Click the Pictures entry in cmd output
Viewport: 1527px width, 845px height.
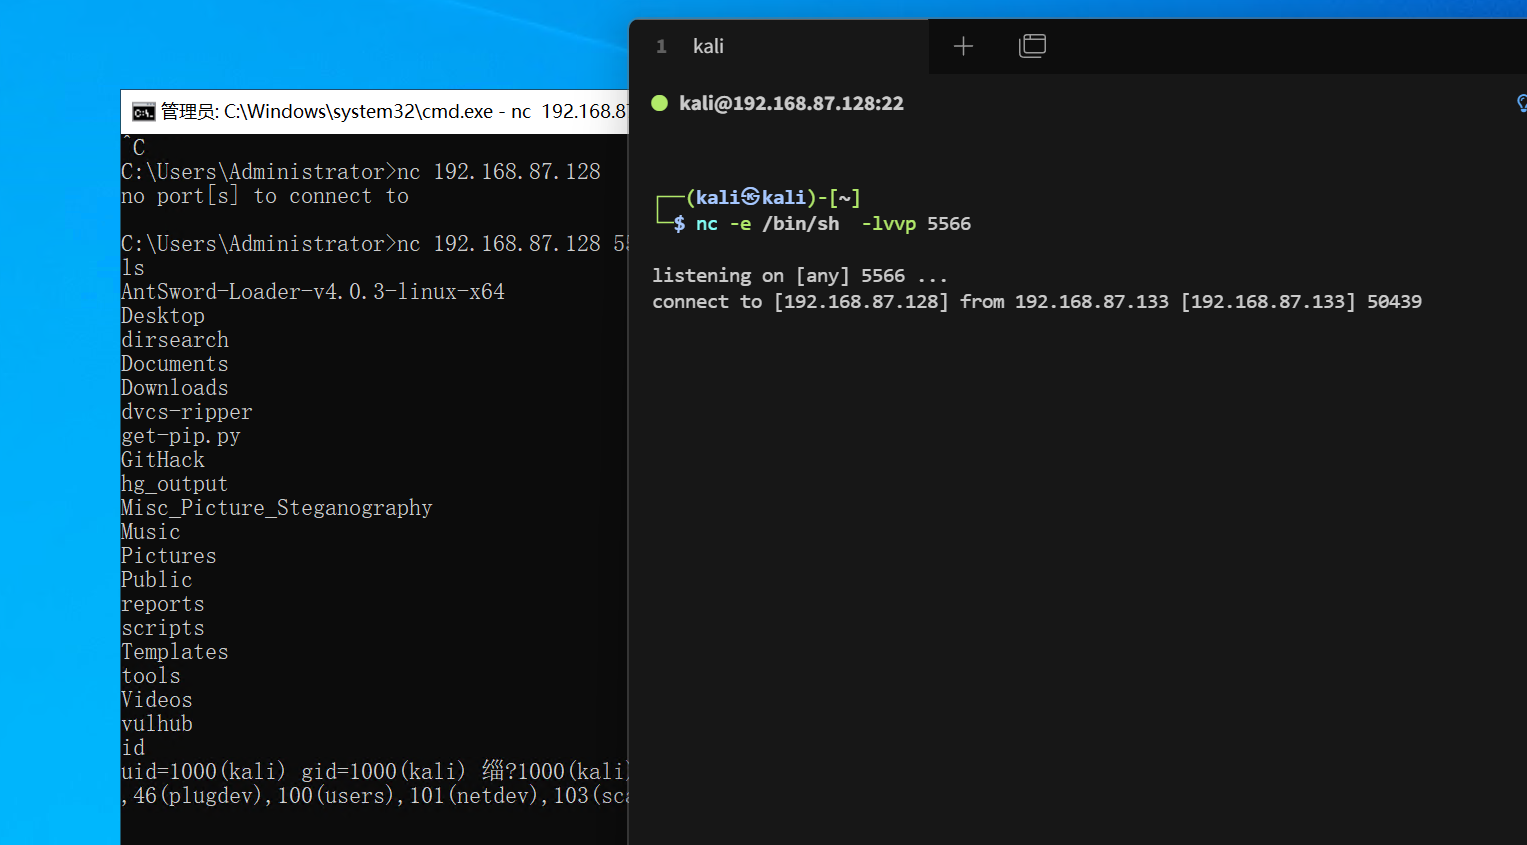(x=169, y=556)
